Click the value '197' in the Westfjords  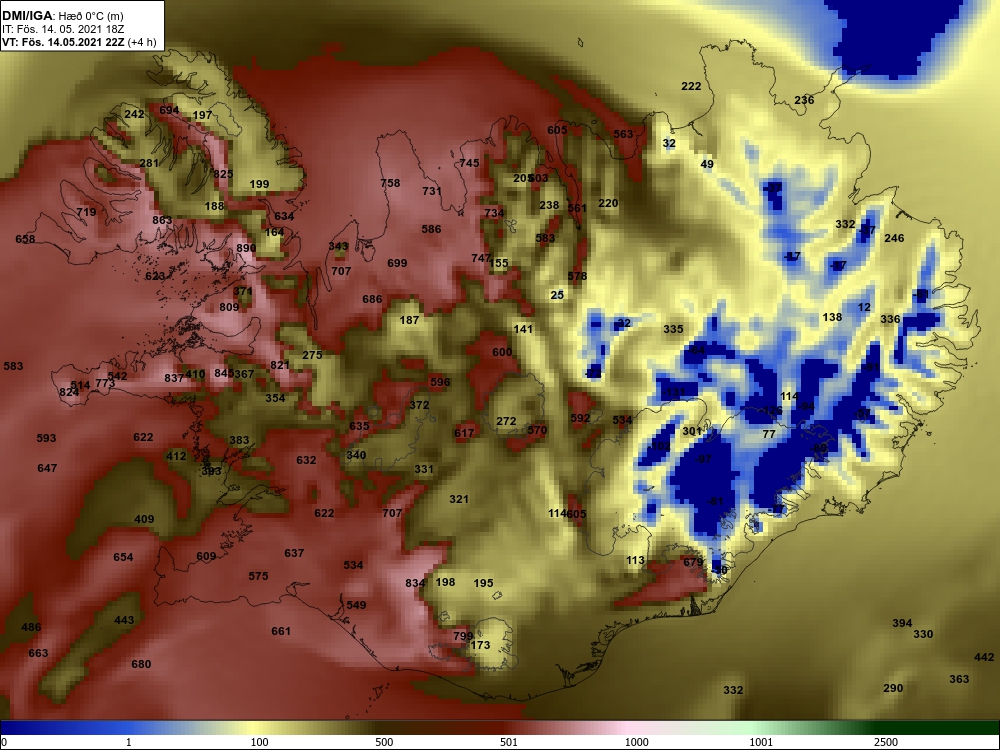202,115
